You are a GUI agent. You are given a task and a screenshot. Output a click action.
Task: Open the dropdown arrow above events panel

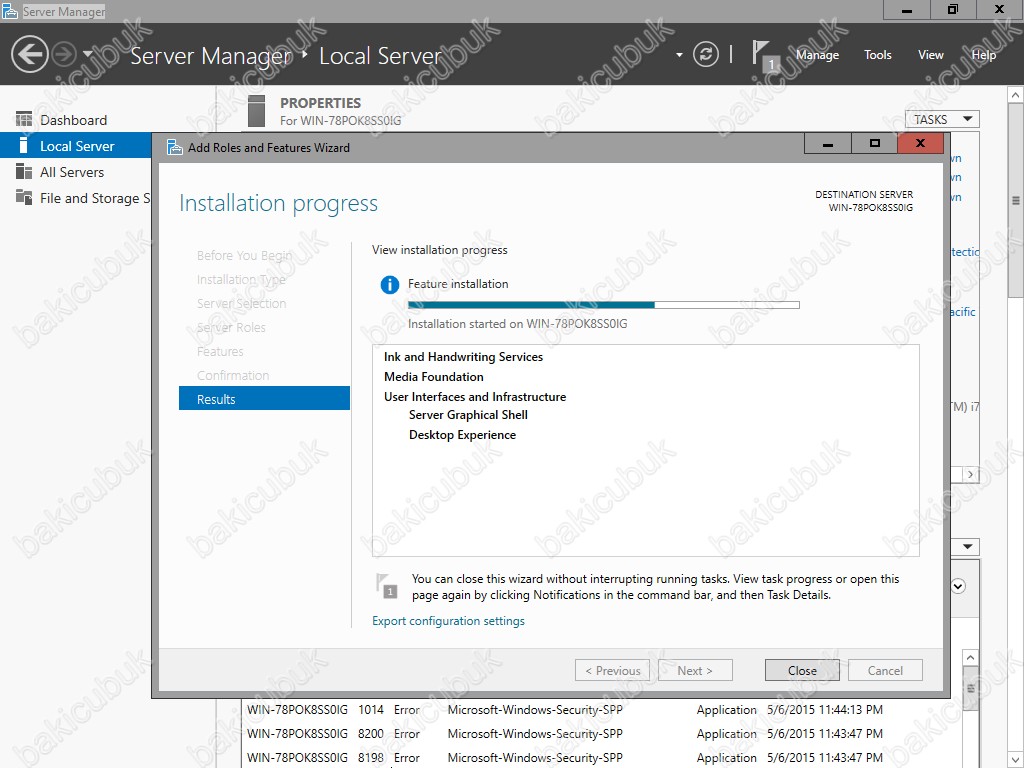[967, 546]
